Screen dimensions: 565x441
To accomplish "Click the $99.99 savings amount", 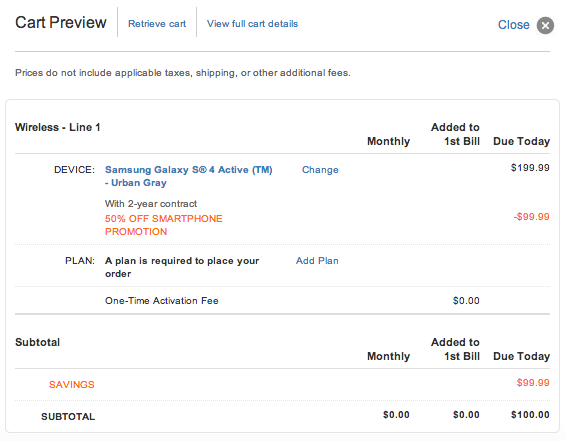I will (x=533, y=383).
